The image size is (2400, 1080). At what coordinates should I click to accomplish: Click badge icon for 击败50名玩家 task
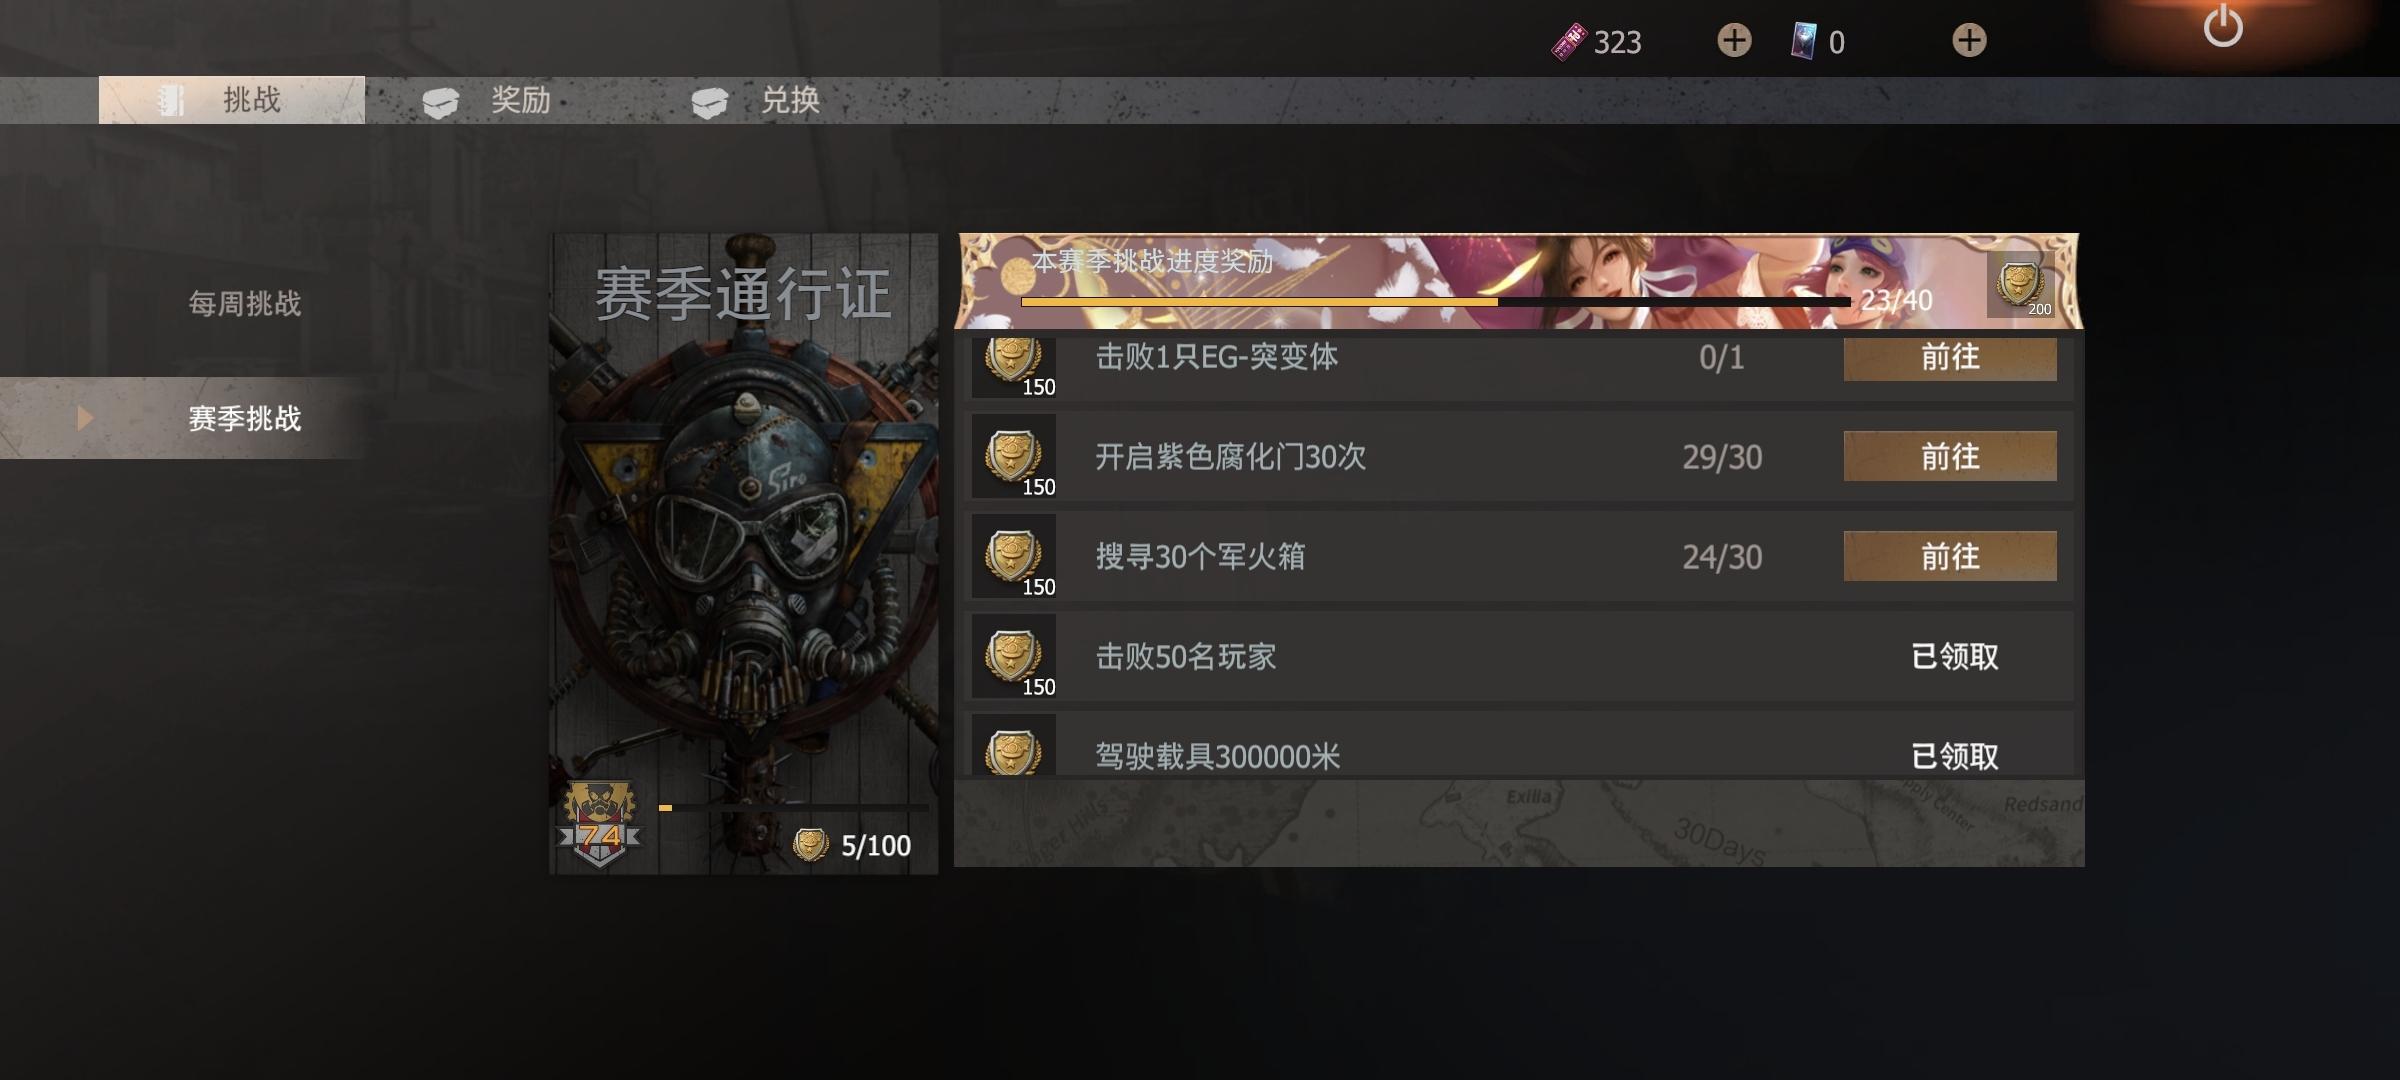tap(1013, 657)
